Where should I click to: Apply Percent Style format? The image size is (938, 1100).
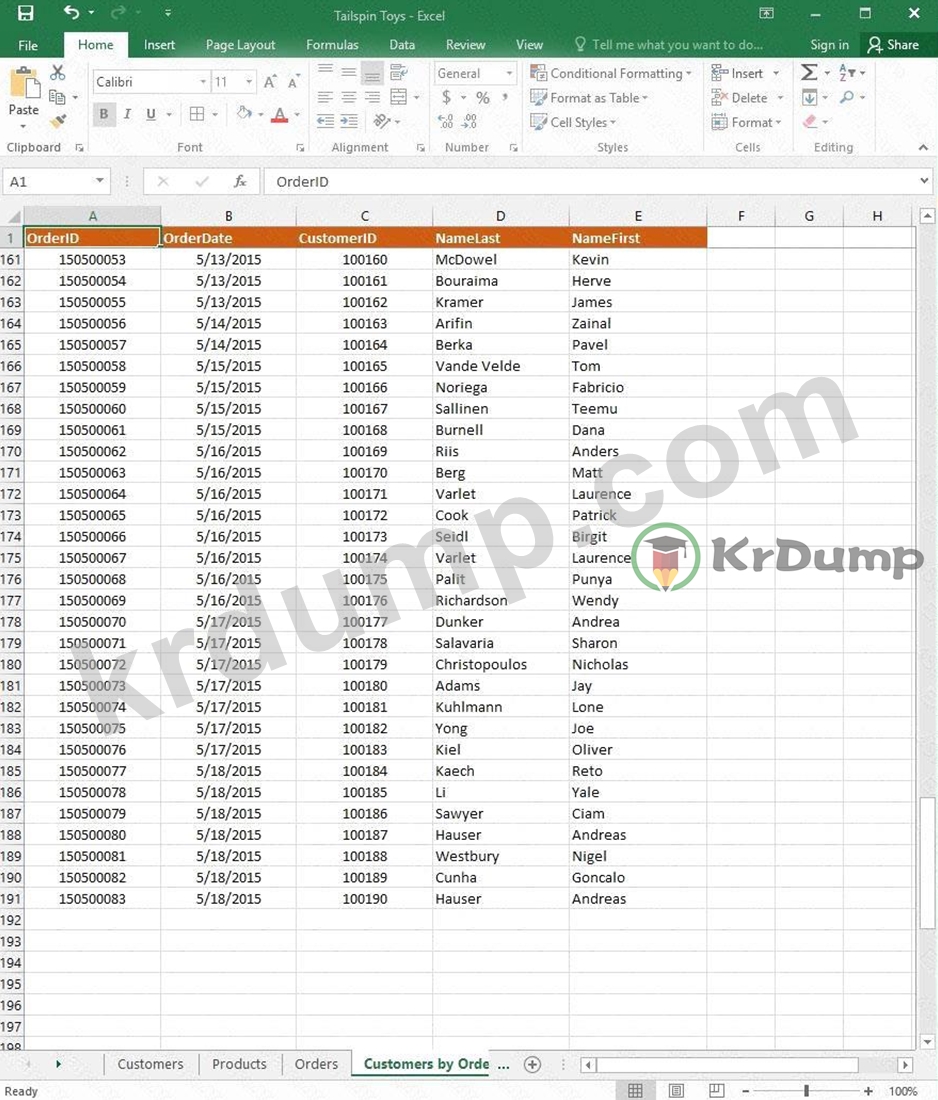pos(483,98)
